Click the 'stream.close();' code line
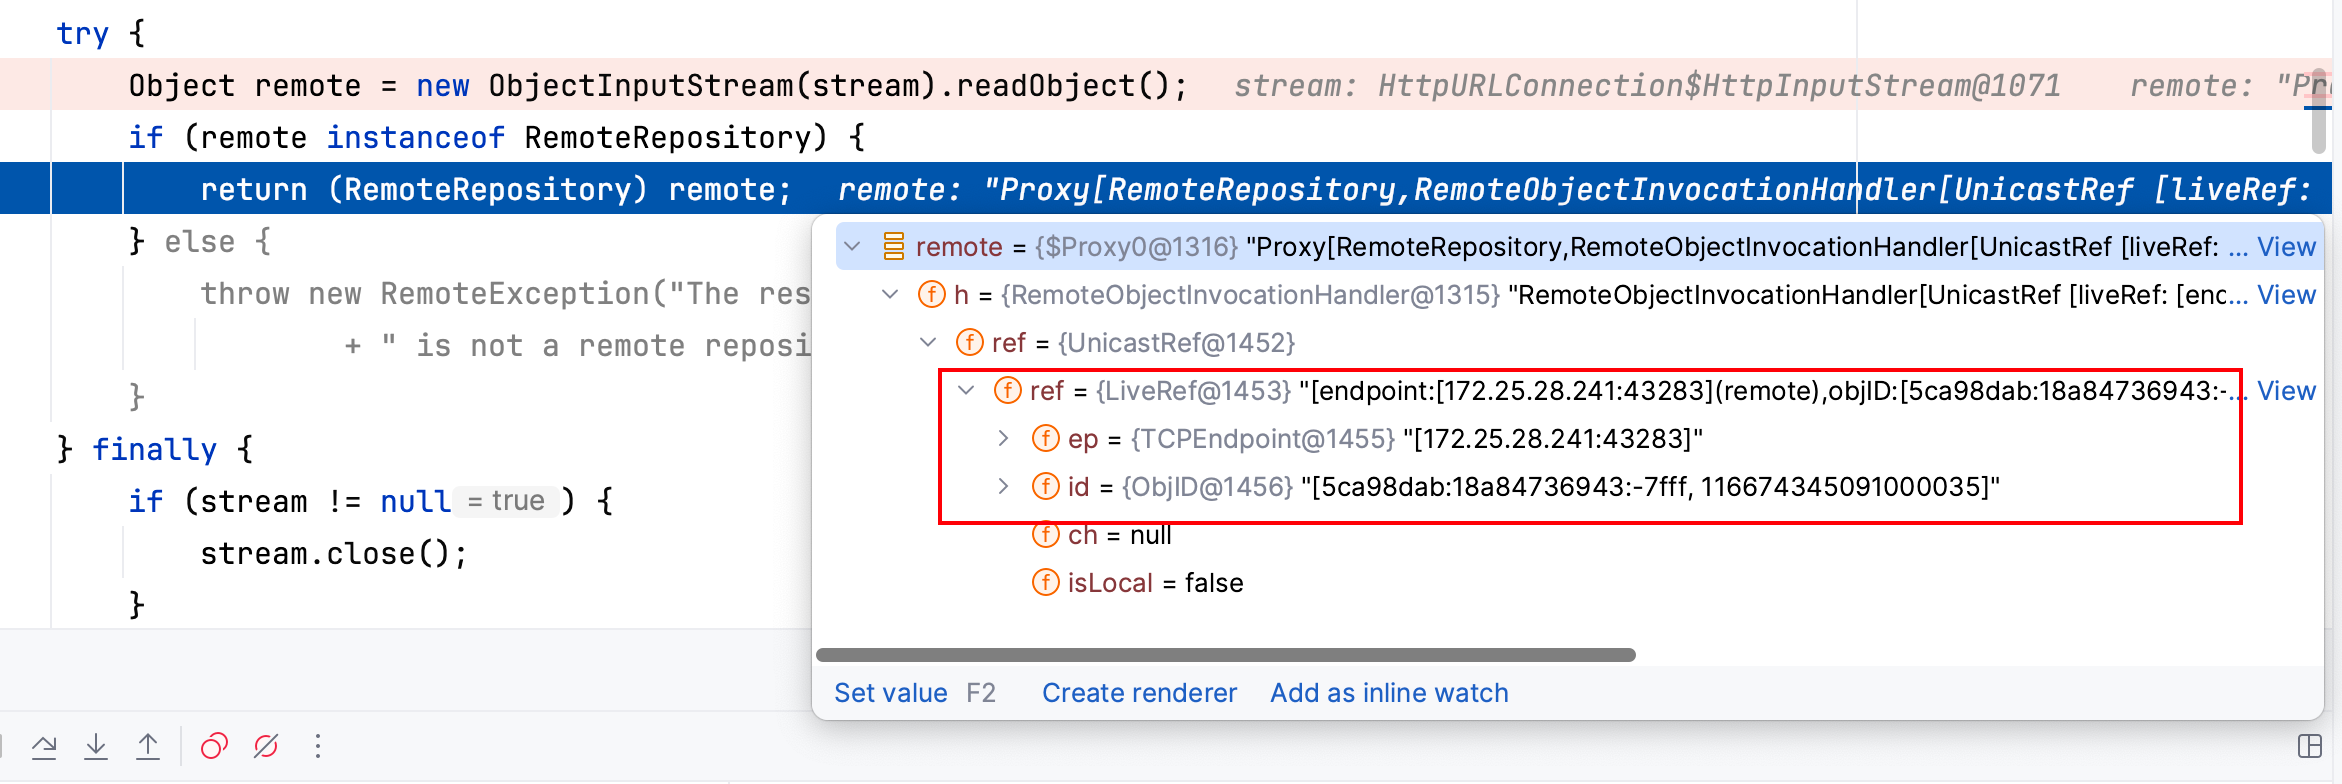Image resolution: width=2342 pixels, height=784 pixels. click(334, 553)
